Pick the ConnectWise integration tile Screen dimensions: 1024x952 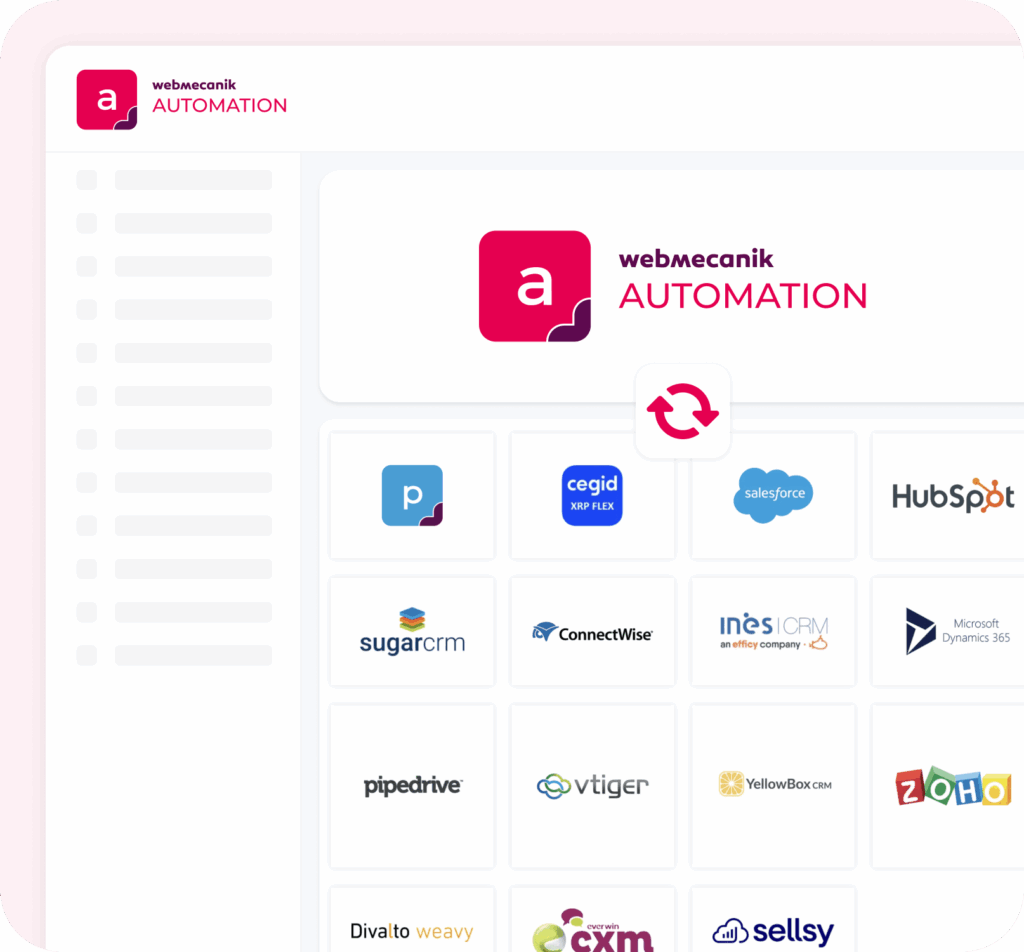click(x=592, y=631)
